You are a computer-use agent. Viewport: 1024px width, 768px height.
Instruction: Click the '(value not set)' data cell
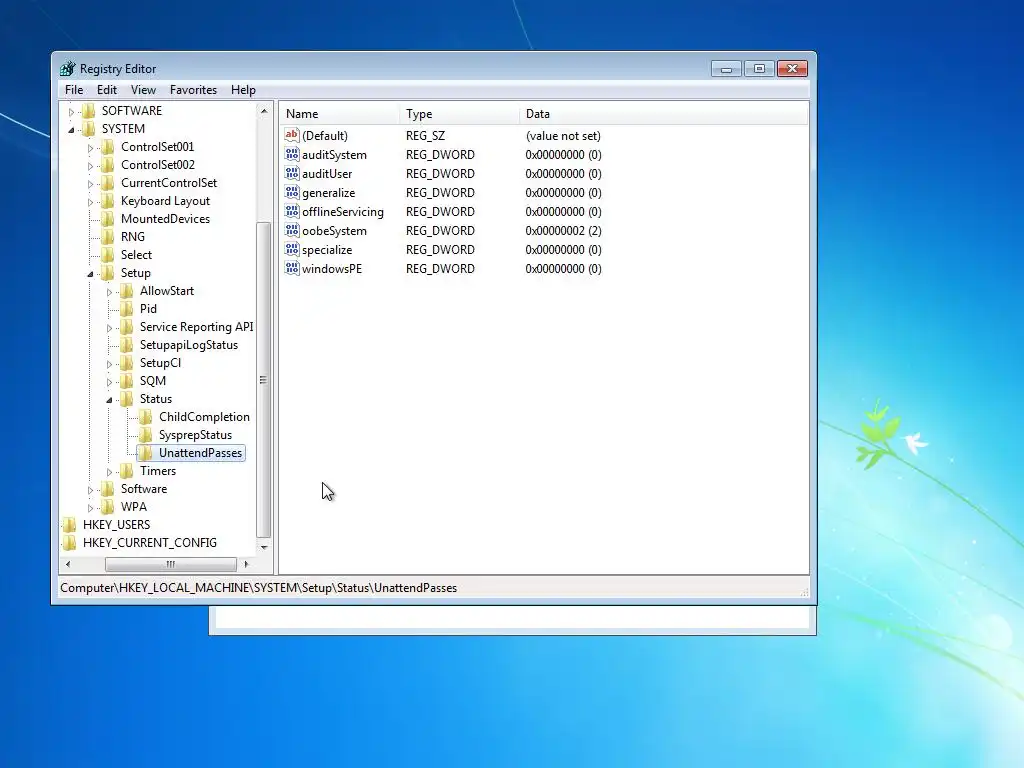pos(563,136)
